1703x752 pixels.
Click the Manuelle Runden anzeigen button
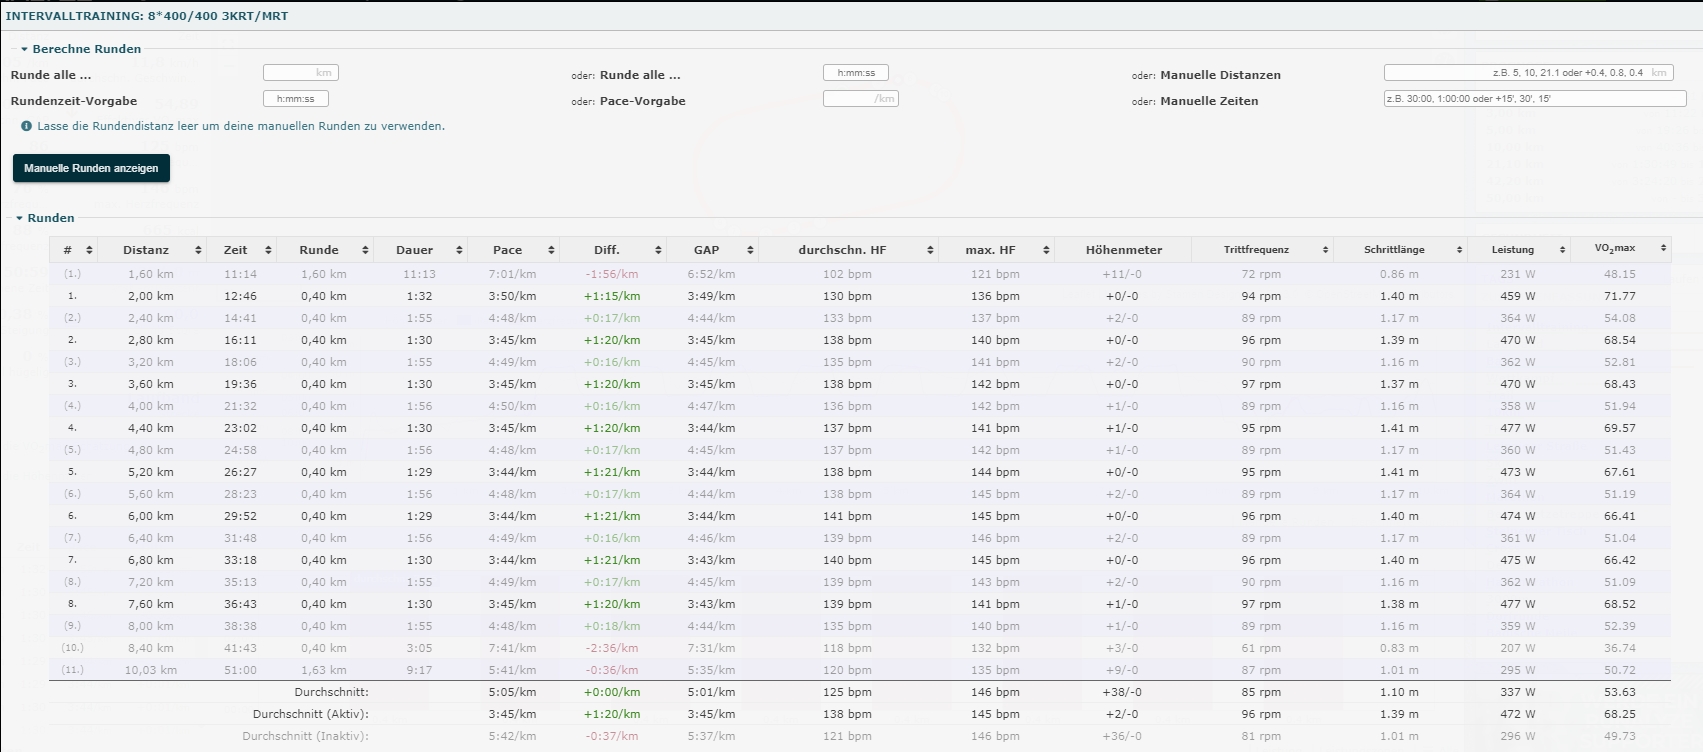pos(91,168)
